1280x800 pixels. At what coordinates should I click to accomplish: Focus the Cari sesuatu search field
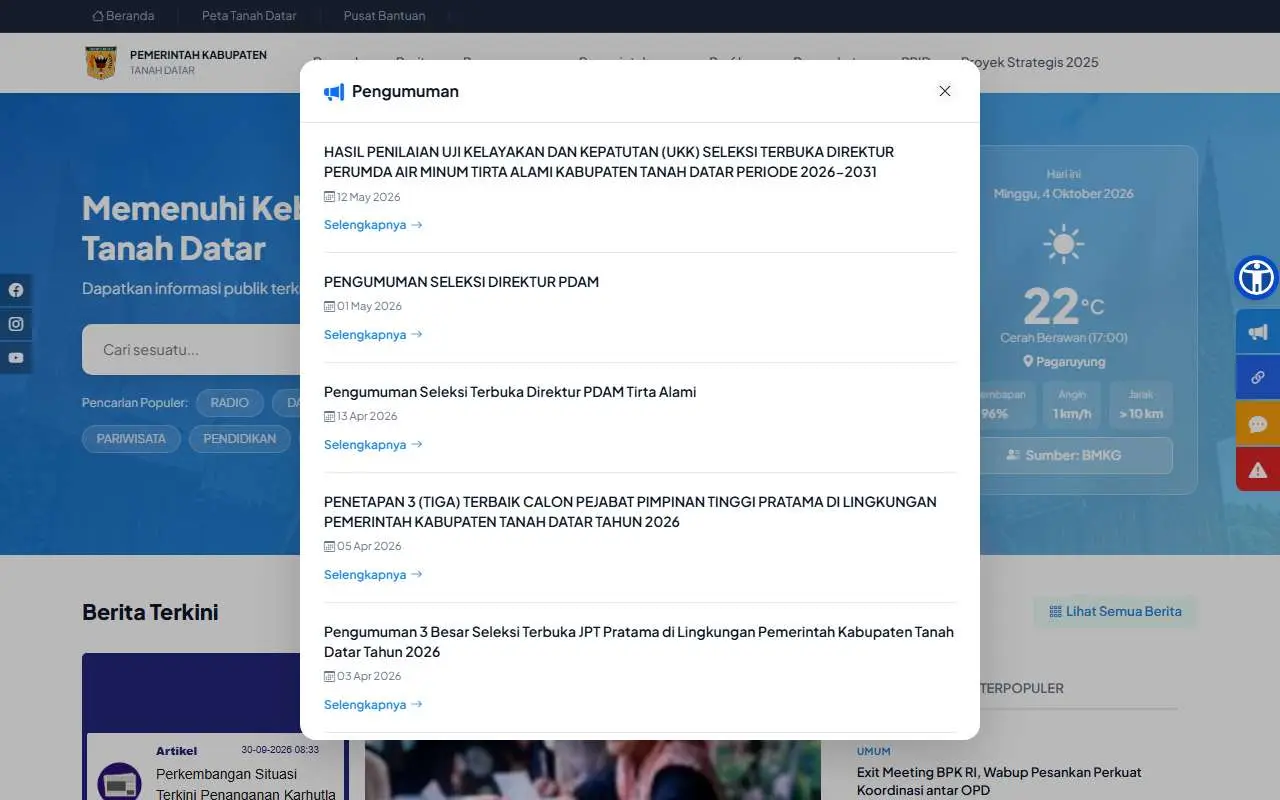pyautogui.click(x=191, y=350)
